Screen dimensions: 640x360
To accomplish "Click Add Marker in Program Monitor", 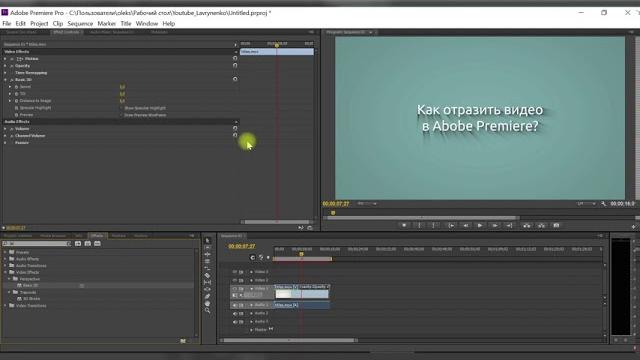I will pyautogui.click(x=404, y=225).
